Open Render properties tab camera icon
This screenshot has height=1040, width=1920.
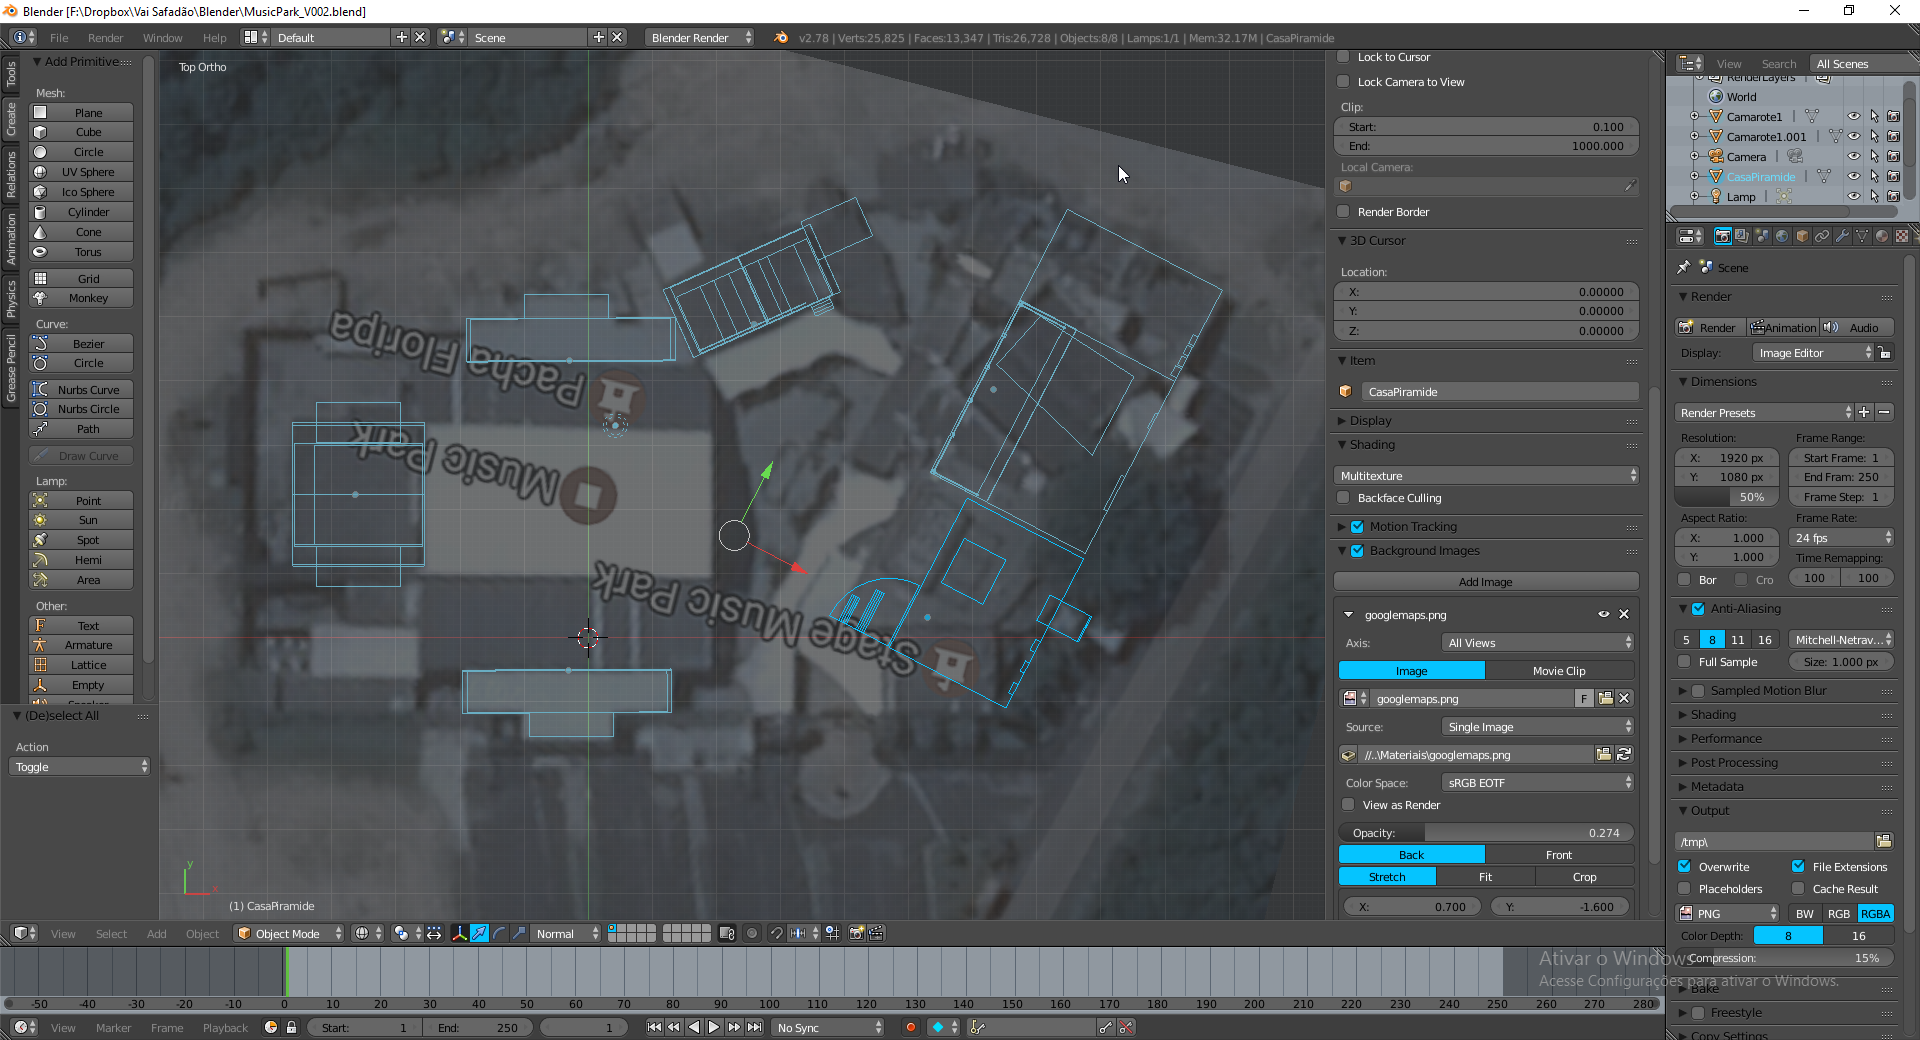point(1722,236)
